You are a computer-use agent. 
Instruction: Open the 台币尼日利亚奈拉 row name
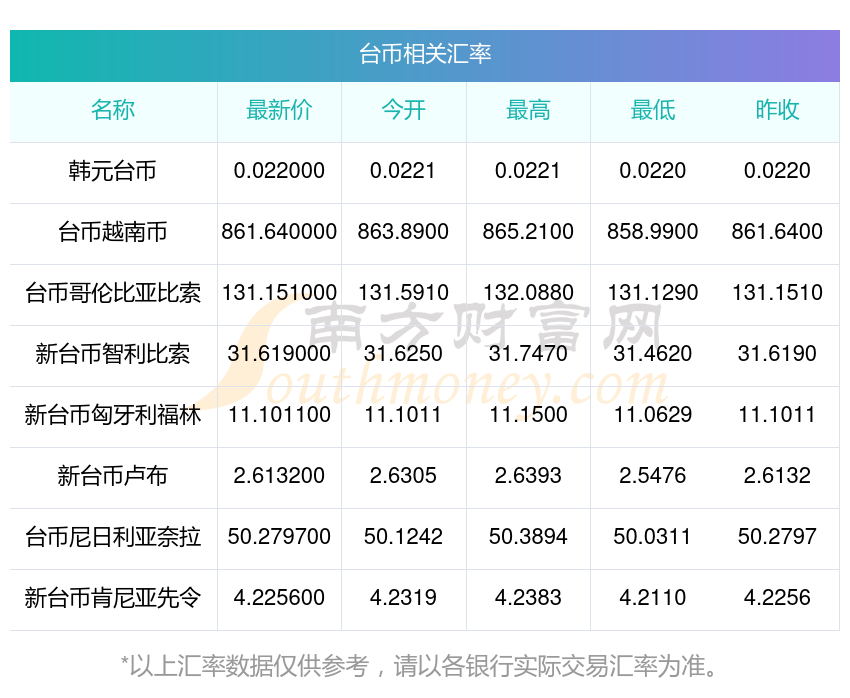coord(113,537)
